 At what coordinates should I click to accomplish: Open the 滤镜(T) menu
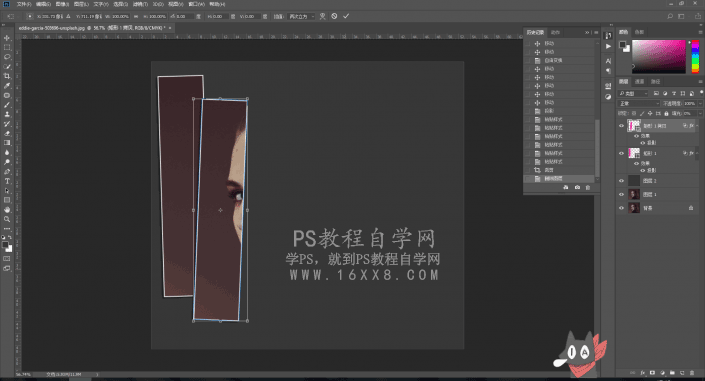pos(140,4)
